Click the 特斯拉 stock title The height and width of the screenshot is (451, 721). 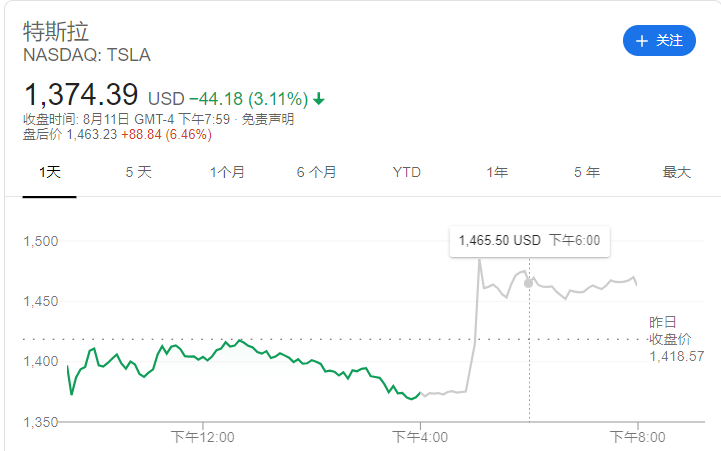click(x=56, y=30)
